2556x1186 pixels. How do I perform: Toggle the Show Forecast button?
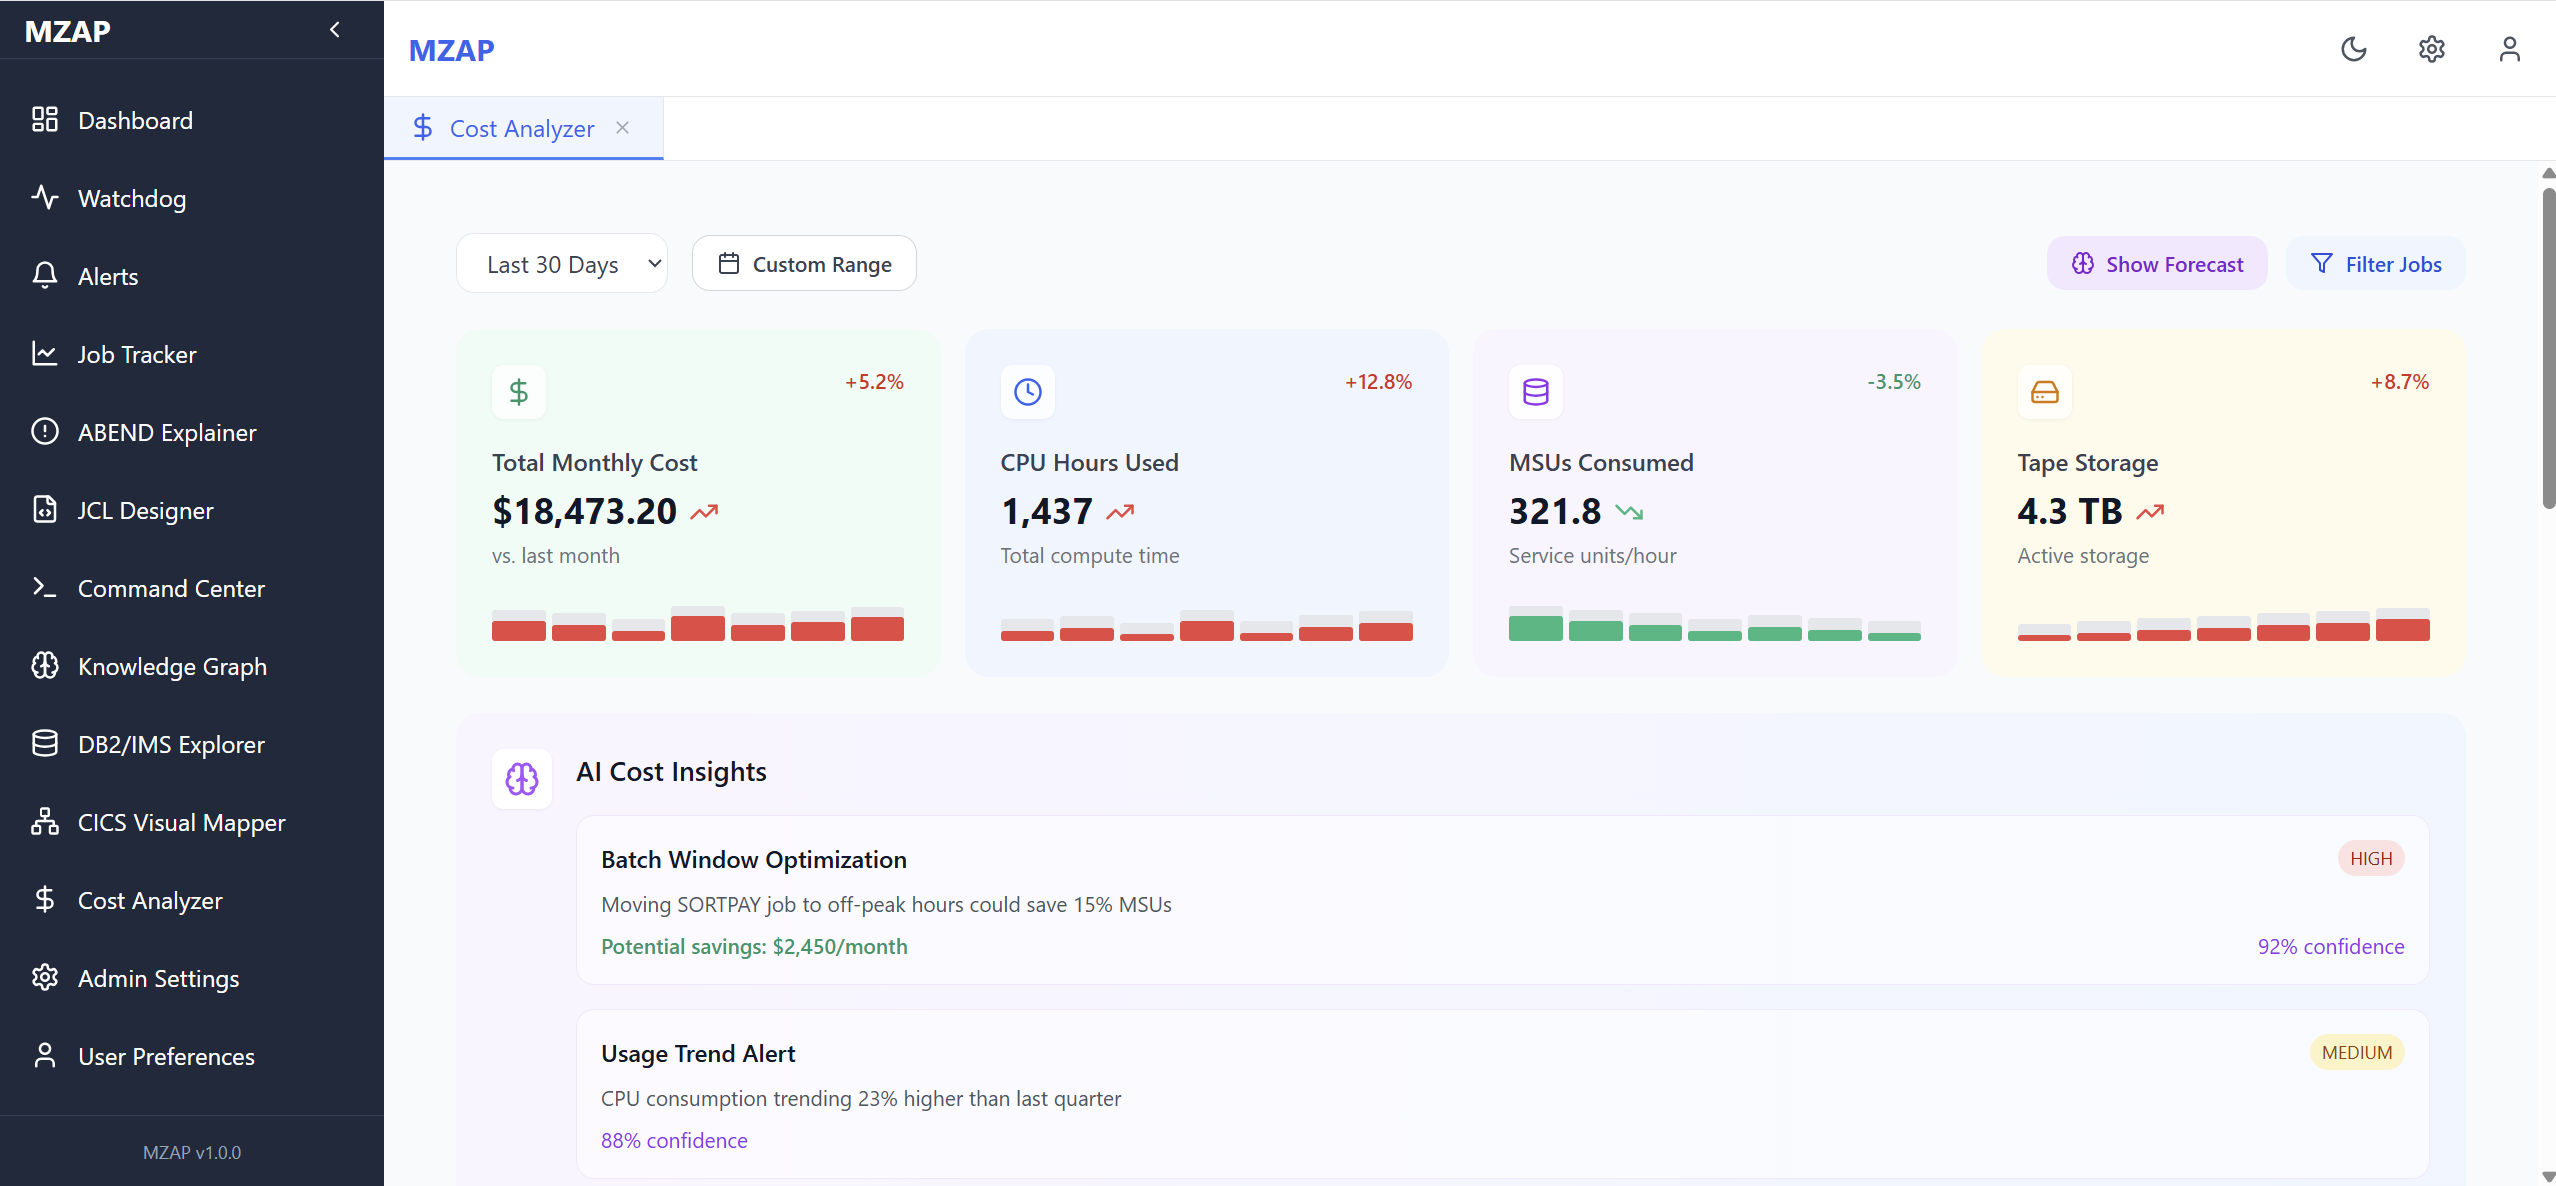point(2157,264)
